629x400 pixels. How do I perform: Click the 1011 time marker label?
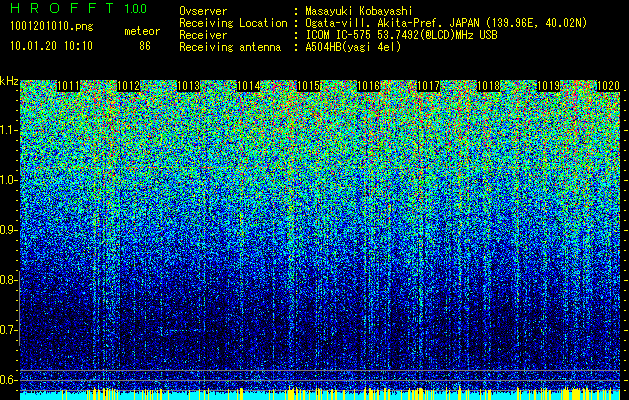point(69,86)
